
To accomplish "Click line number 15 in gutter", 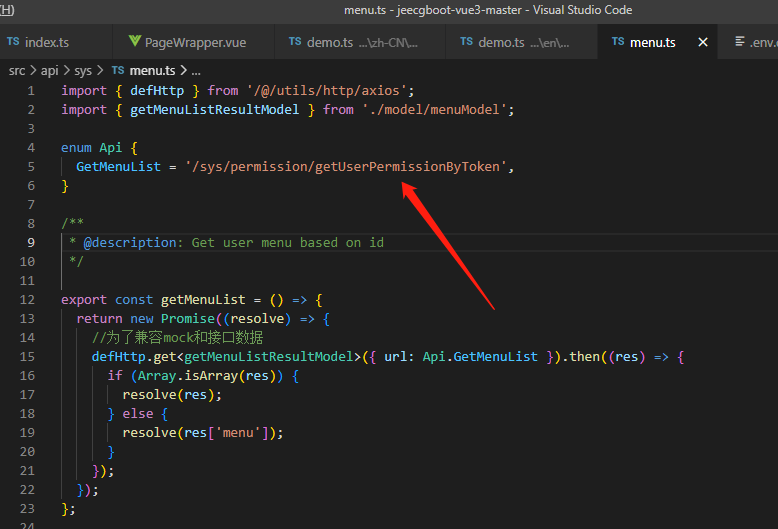I will (27, 357).
